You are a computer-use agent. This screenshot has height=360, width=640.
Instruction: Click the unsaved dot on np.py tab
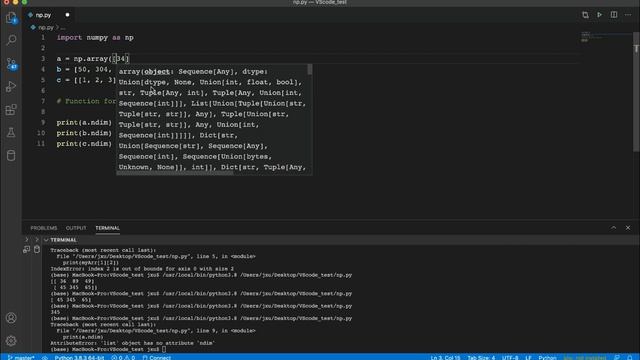(x=67, y=15)
